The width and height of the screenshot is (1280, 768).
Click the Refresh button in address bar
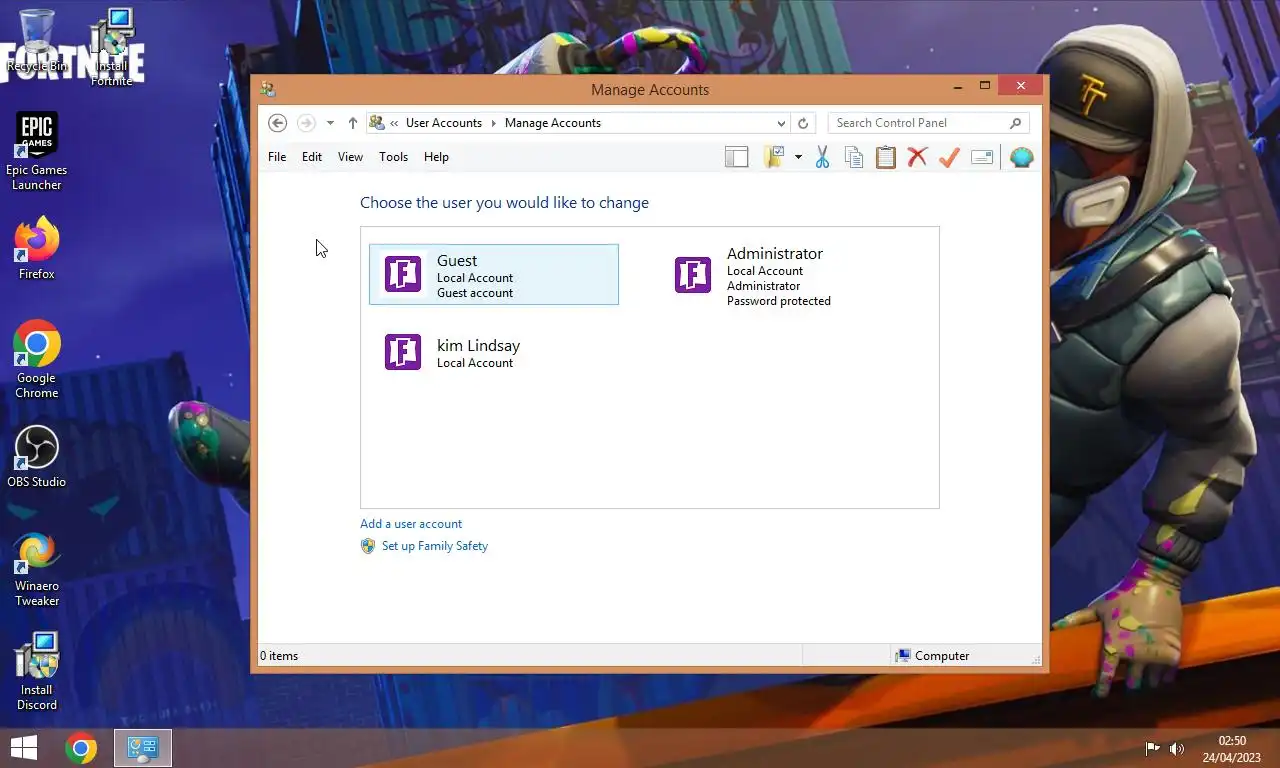[803, 123]
